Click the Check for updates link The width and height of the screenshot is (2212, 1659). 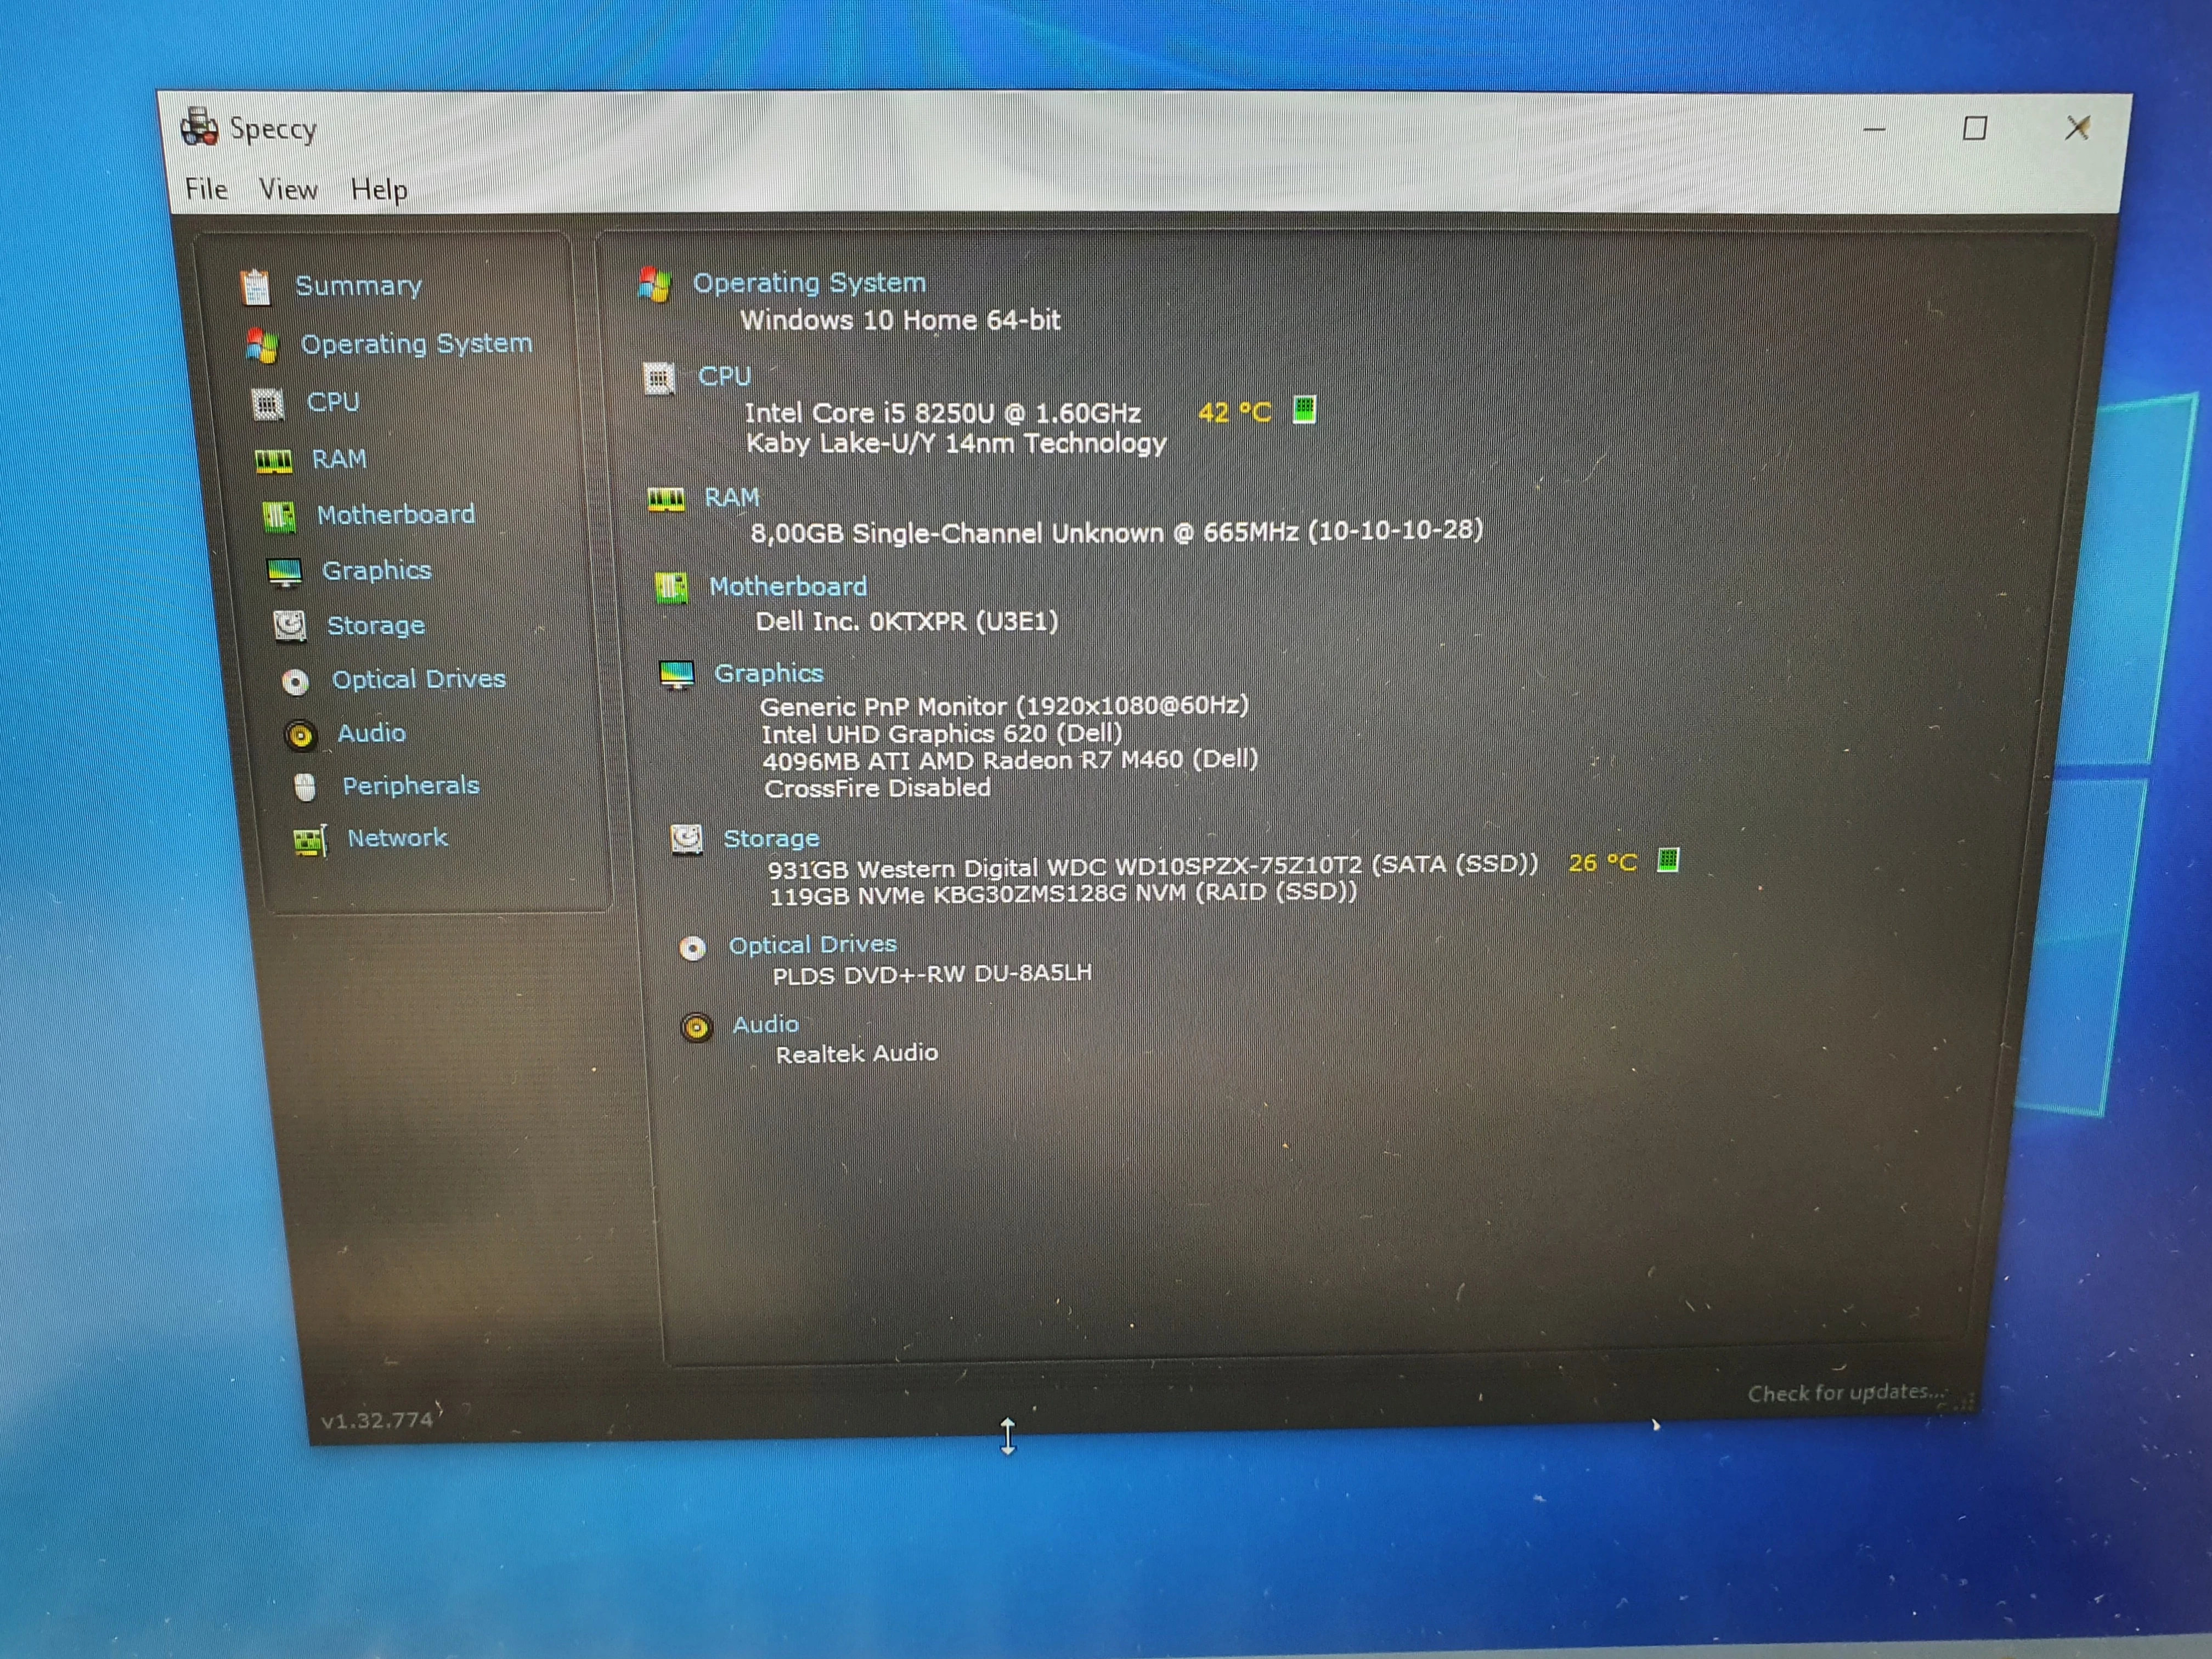point(1846,1393)
